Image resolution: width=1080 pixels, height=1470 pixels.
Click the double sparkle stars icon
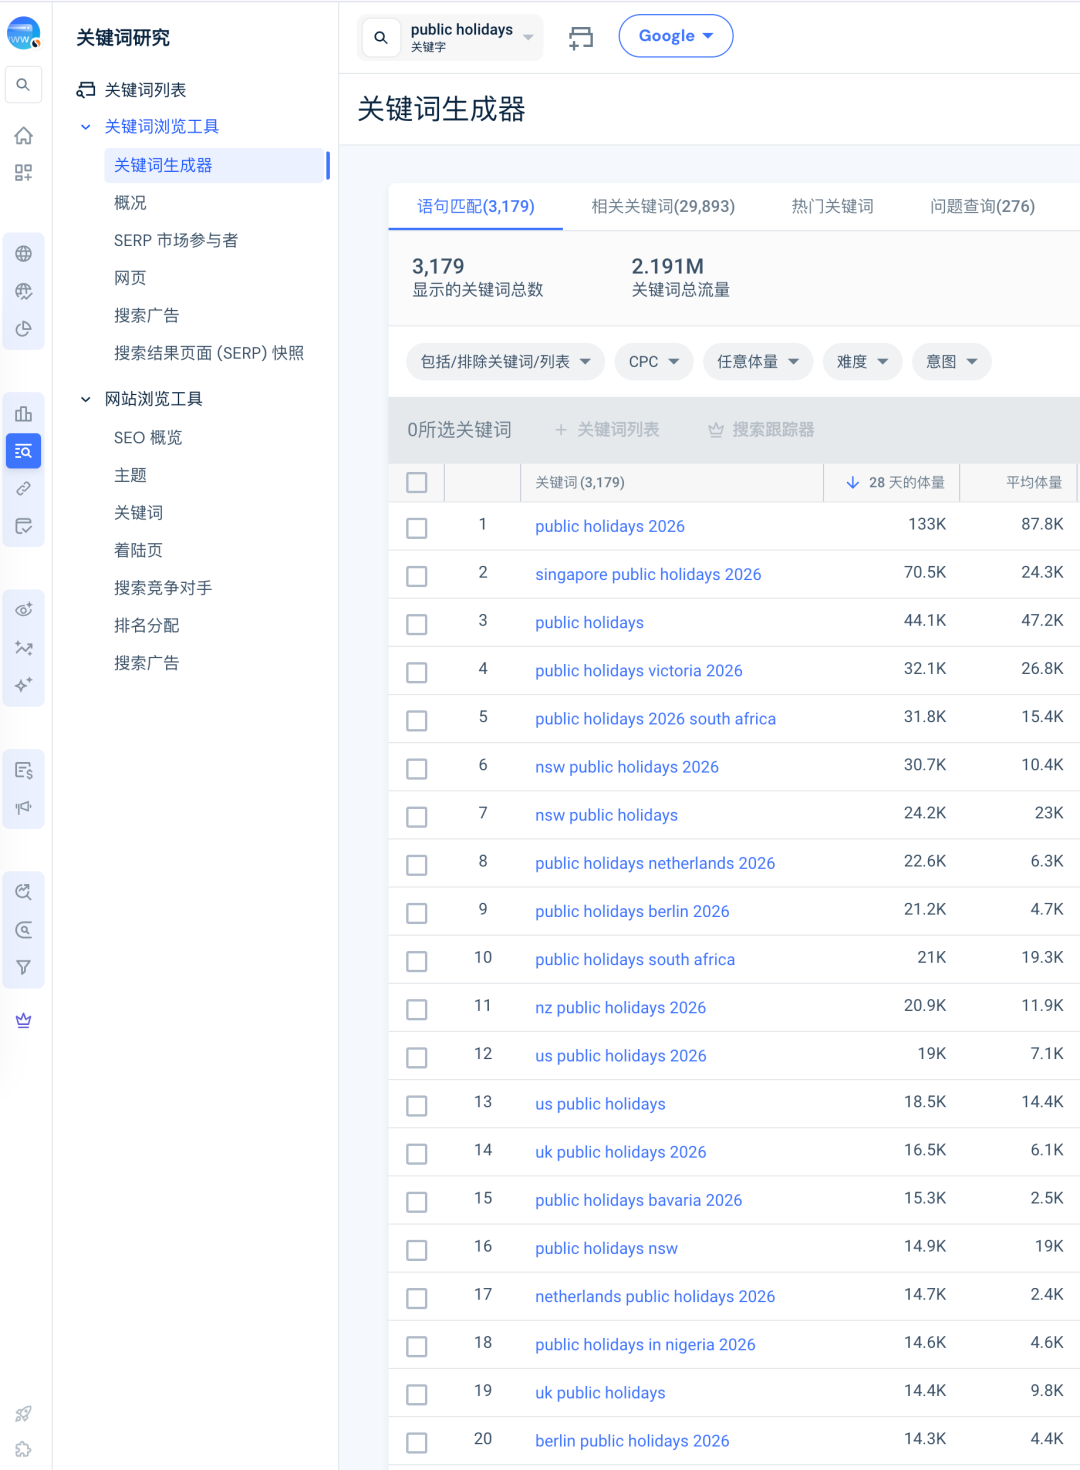tap(23, 685)
